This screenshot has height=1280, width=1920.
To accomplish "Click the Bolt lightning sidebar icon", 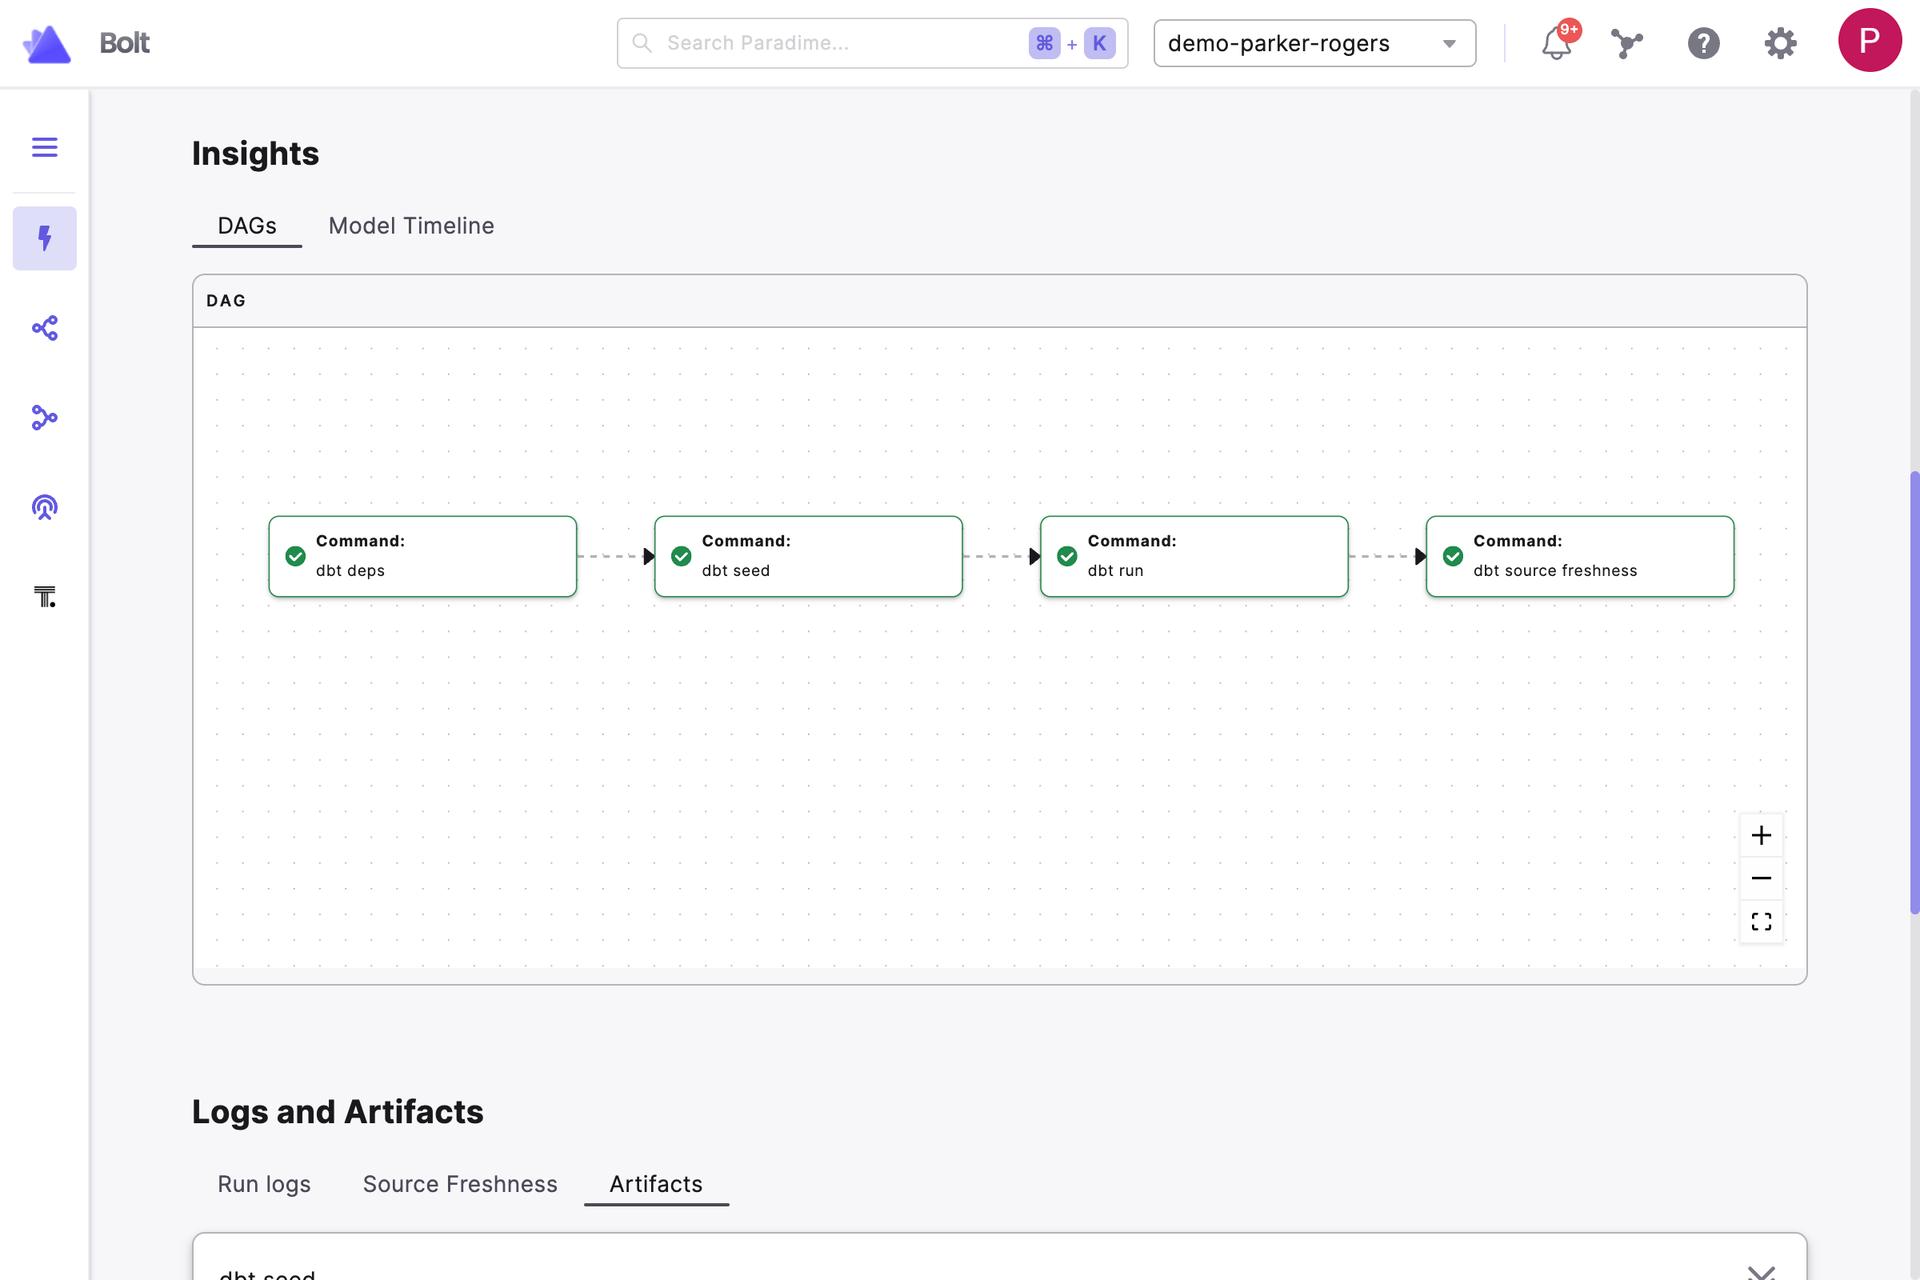I will point(44,238).
